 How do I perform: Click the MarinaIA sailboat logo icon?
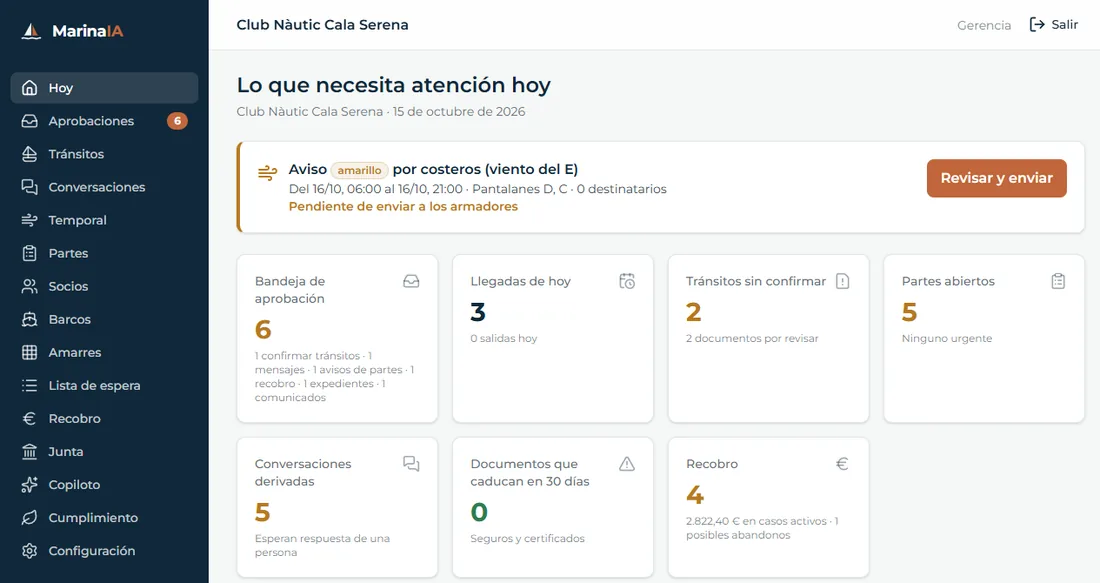tap(32, 31)
